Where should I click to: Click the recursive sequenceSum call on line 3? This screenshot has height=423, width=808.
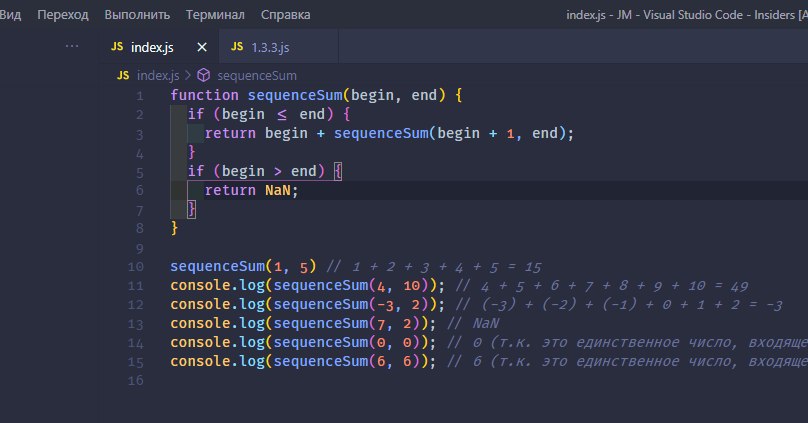[448, 133]
